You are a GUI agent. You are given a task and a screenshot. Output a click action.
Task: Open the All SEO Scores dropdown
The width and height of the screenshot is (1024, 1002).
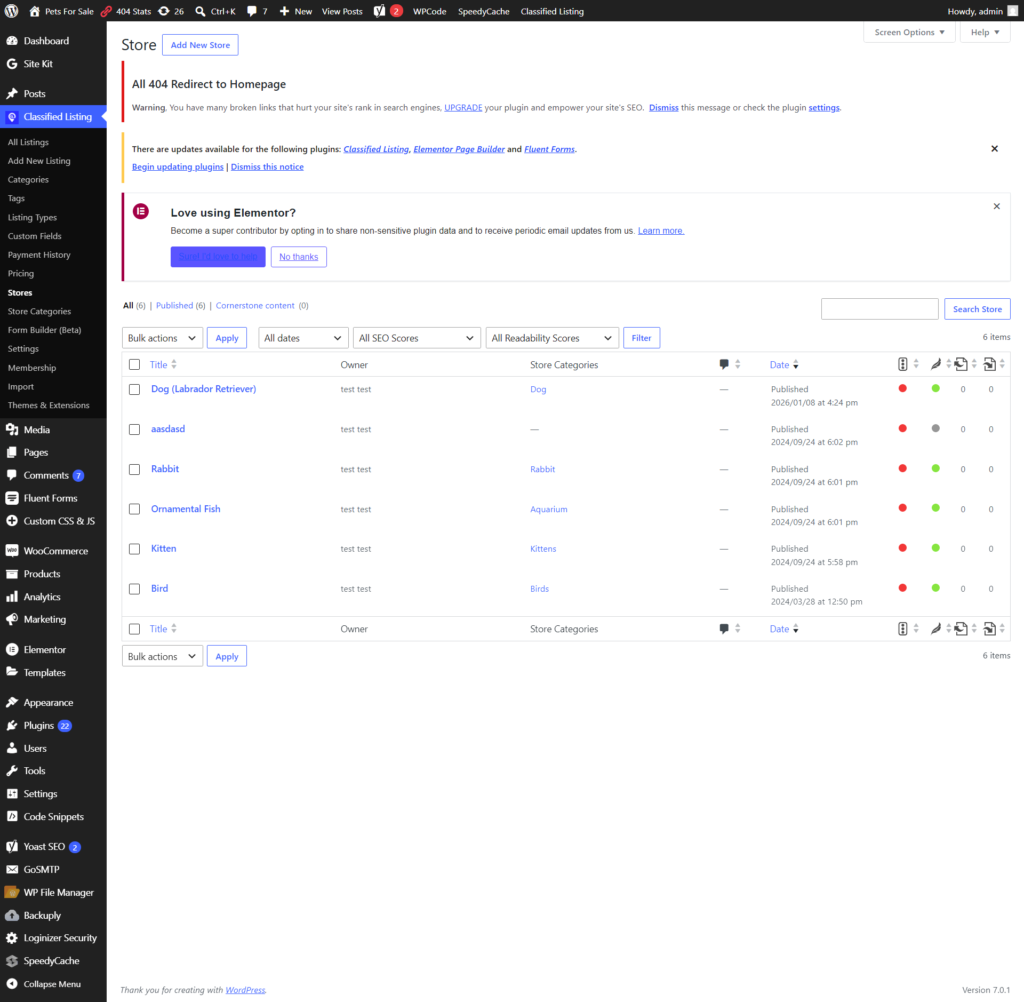(x=417, y=338)
